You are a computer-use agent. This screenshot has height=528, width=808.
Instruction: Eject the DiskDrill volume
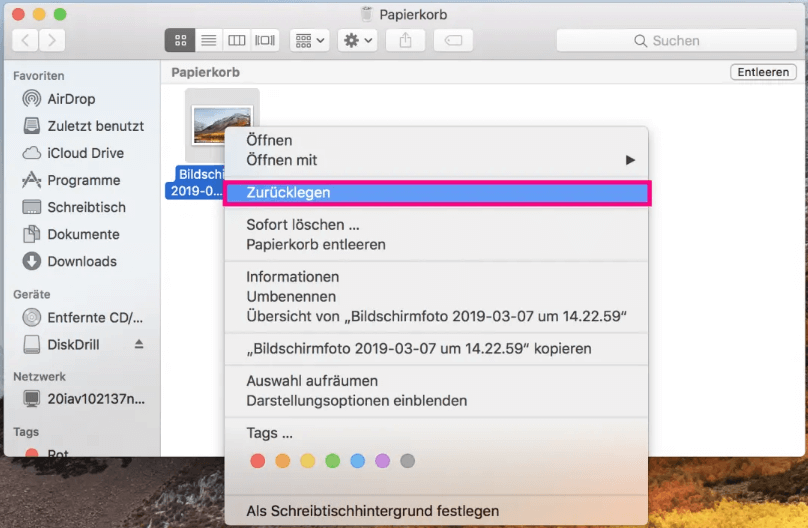click(139, 344)
